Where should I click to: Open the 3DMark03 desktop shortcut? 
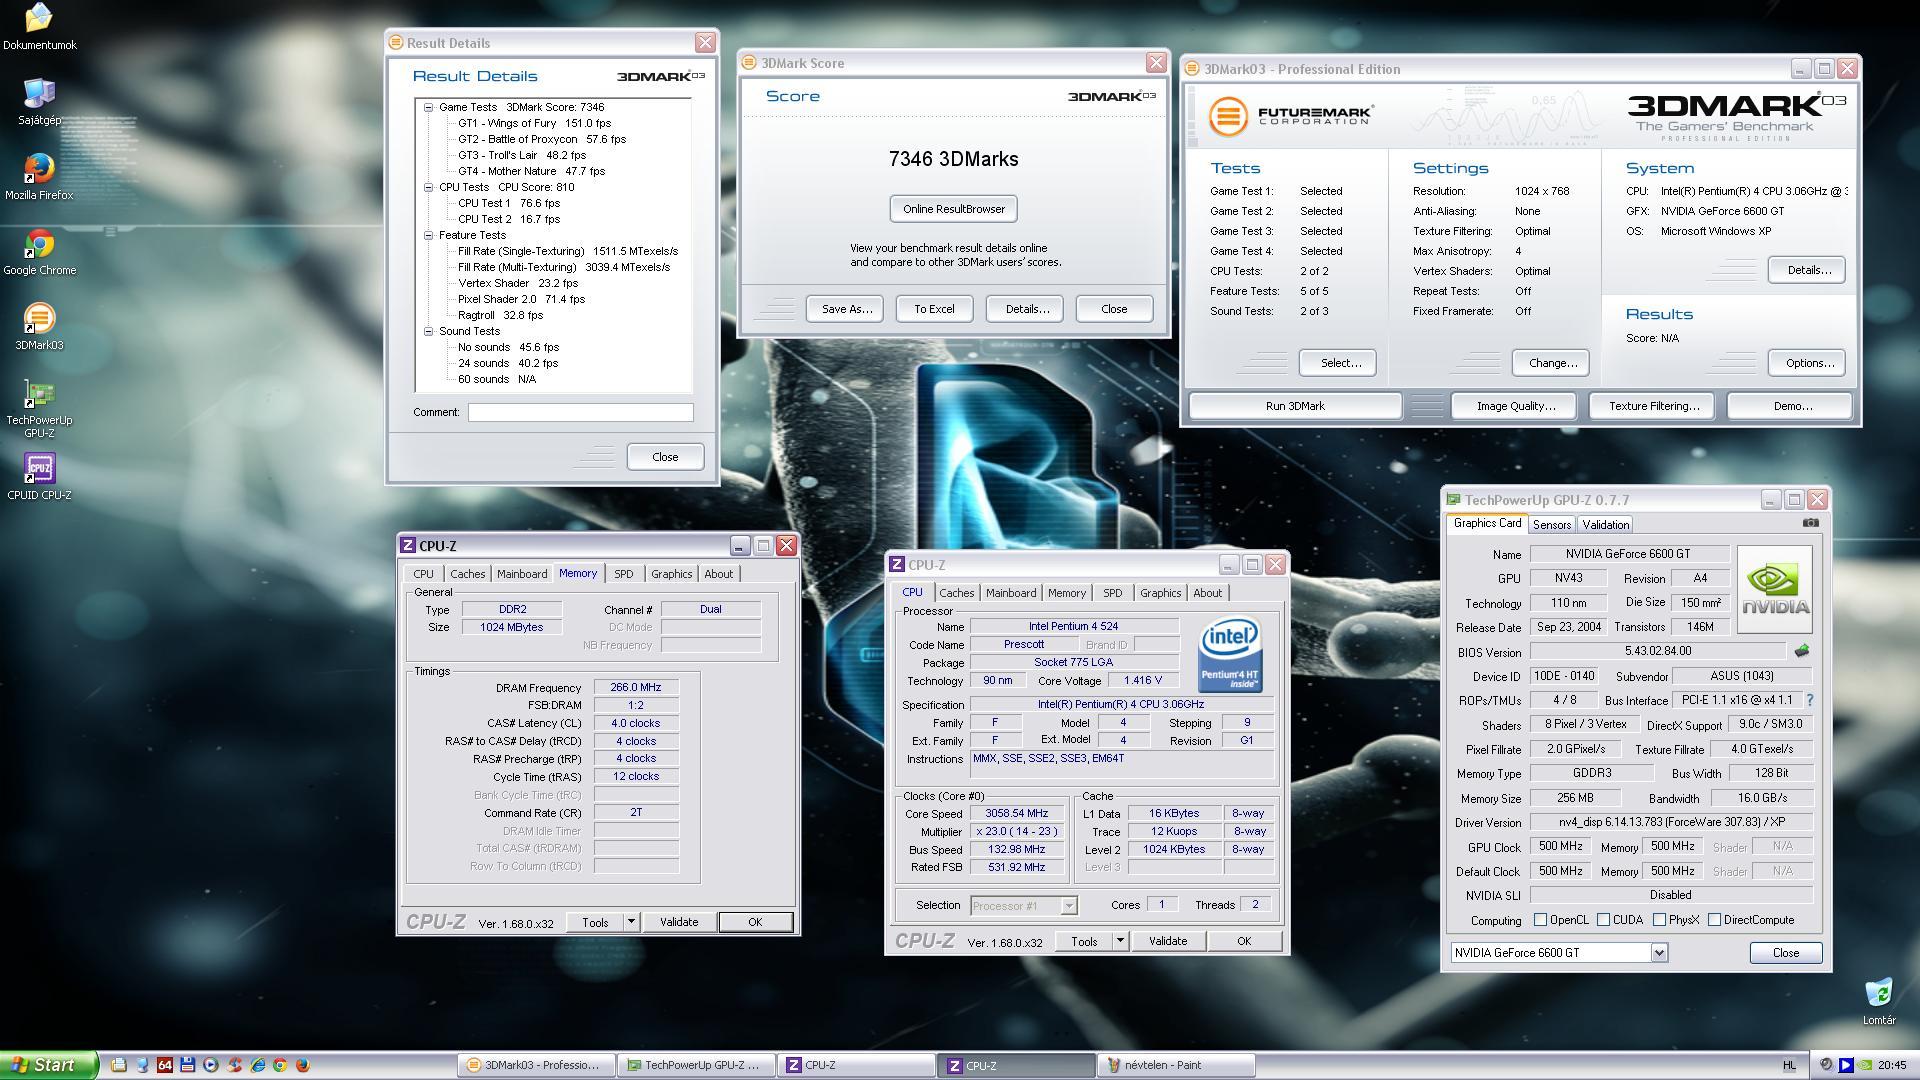[39, 320]
